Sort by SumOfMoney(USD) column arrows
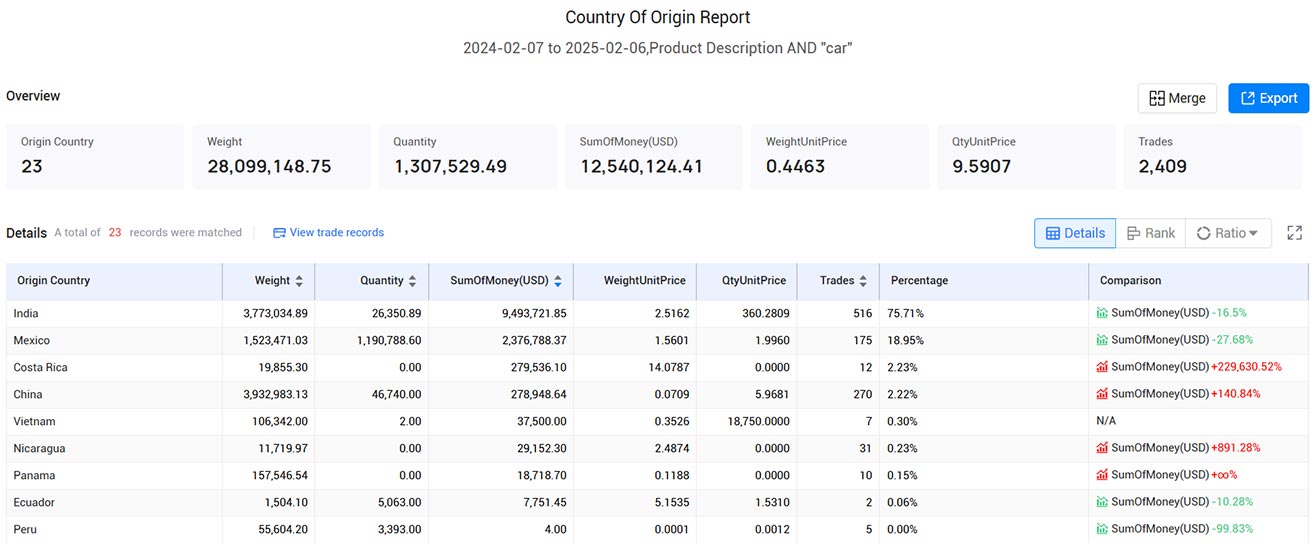Image resolution: width=1314 pixels, height=543 pixels. [x=558, y=281]
